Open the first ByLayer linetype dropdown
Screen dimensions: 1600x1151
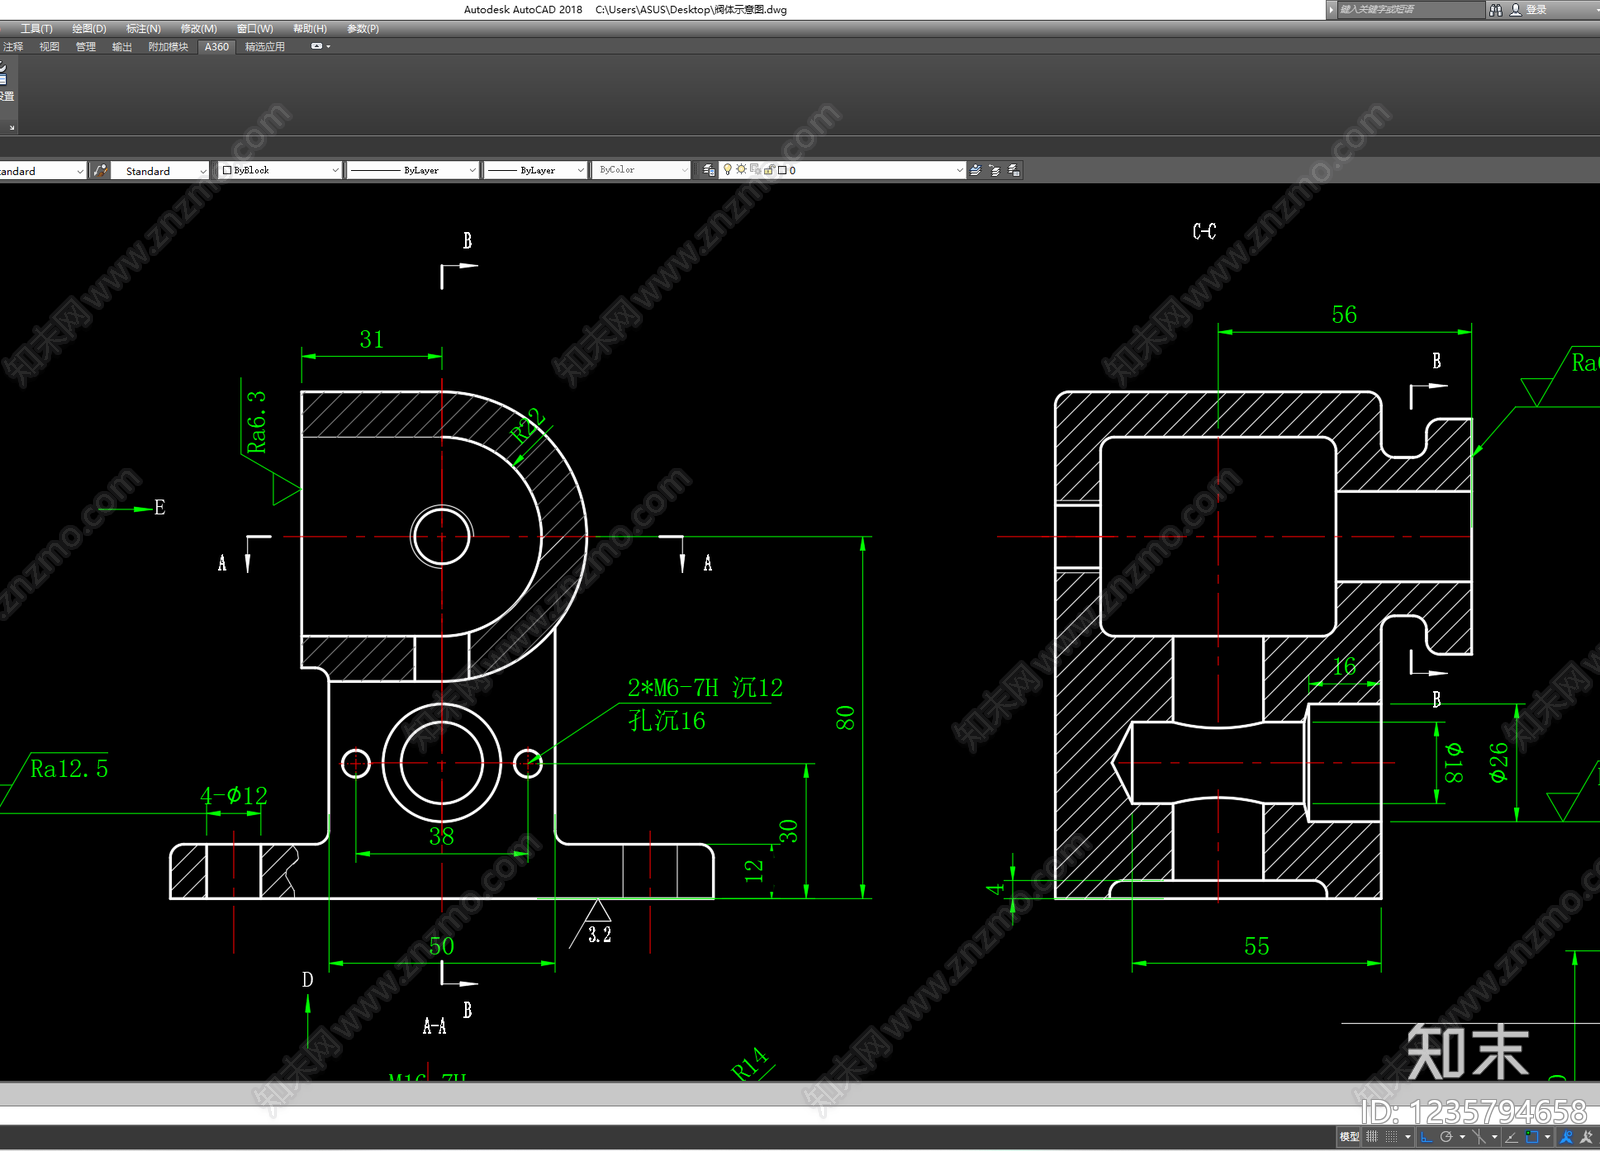(412, 170)
